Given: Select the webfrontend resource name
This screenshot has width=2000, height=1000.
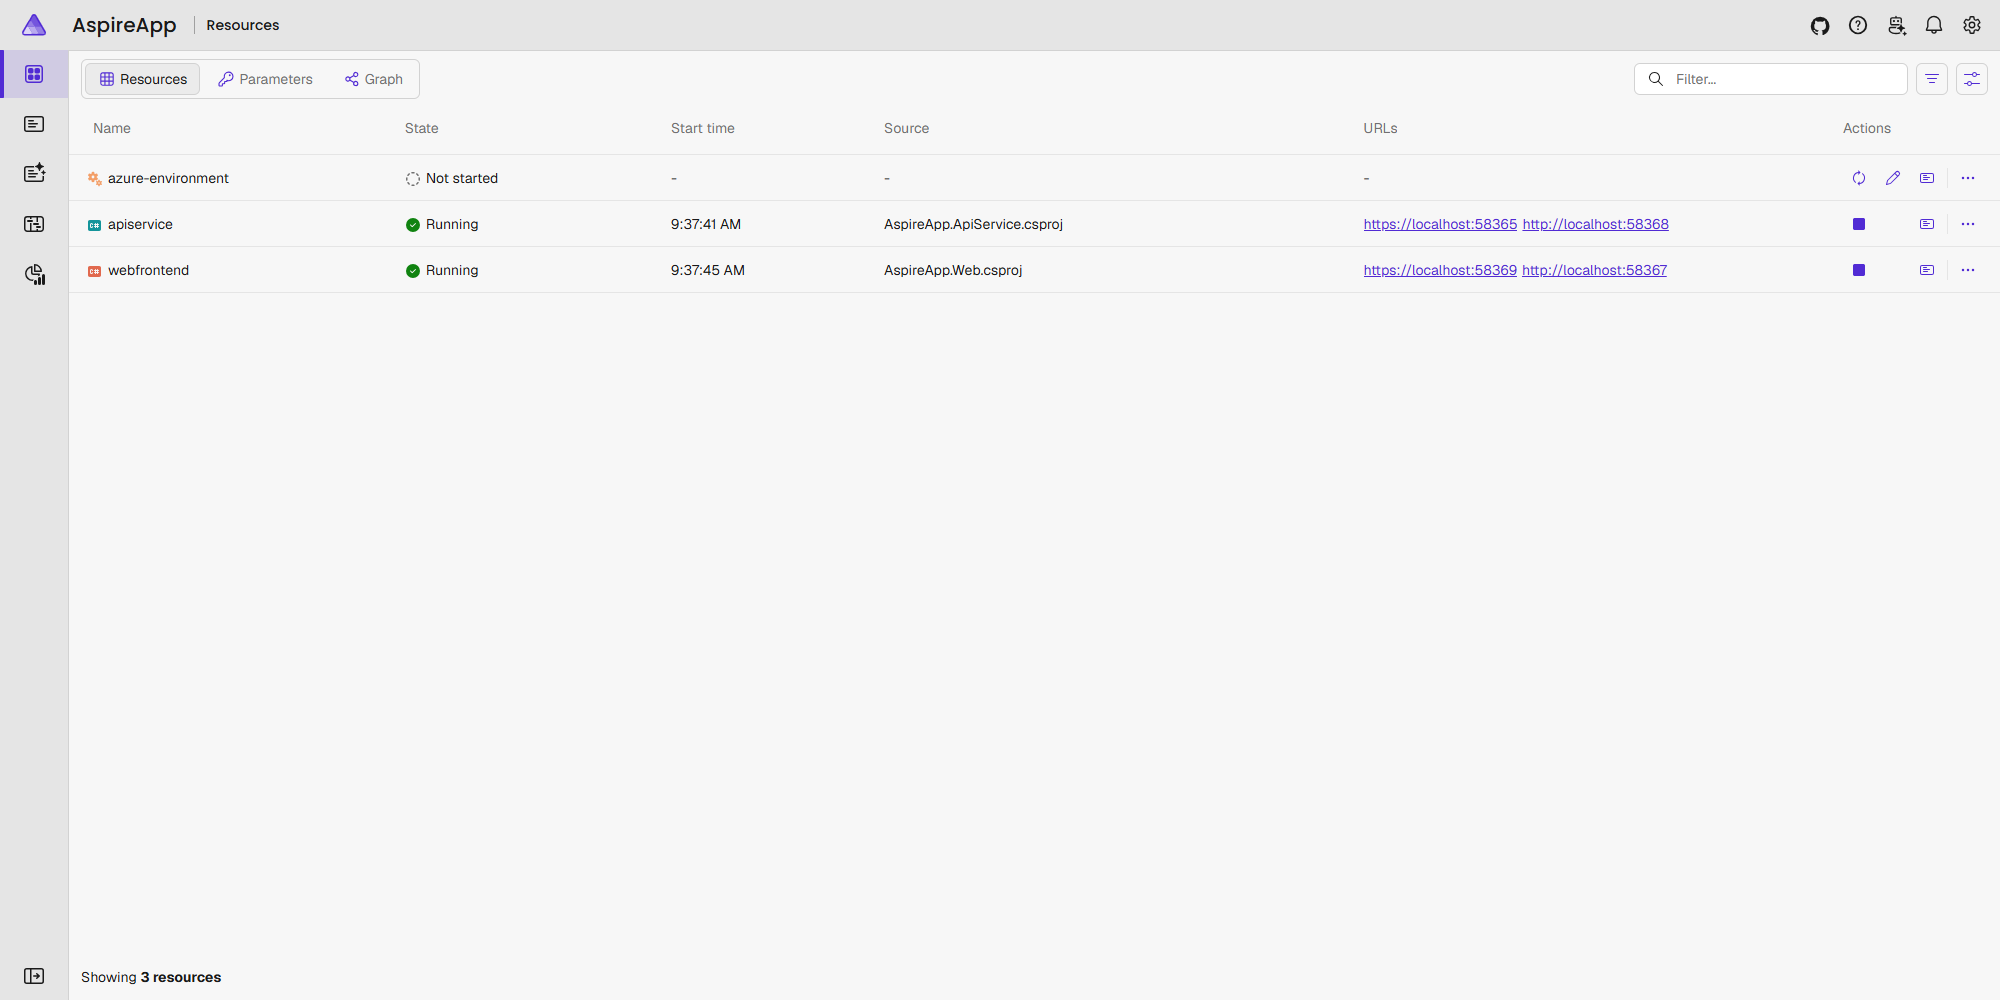Looking at the screenshot, I should point(148,270).
